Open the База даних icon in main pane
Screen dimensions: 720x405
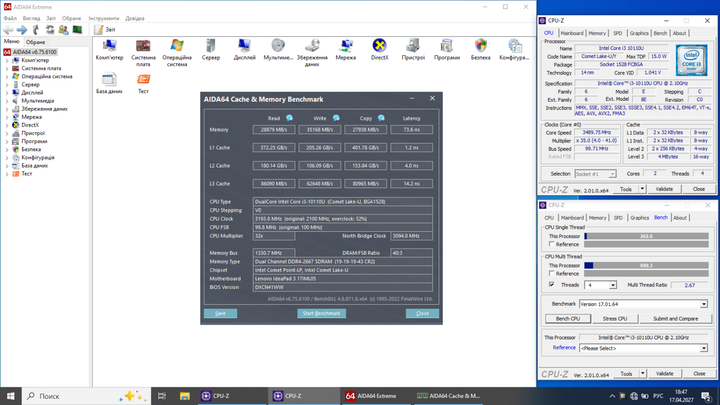[x=109, y=83]
